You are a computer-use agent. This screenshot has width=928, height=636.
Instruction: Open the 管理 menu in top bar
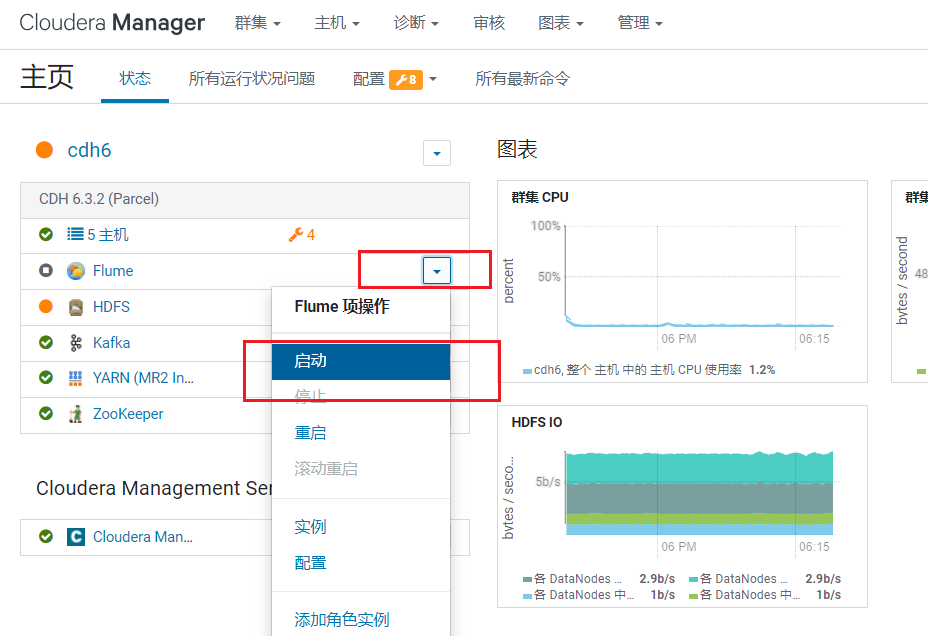pyautogui.click(x=640, y=23)
